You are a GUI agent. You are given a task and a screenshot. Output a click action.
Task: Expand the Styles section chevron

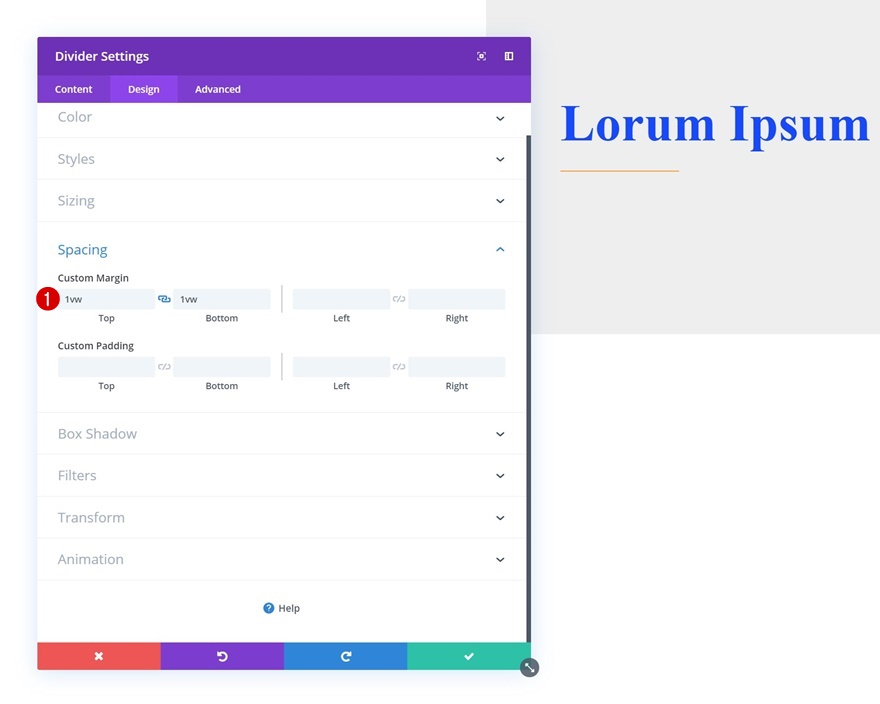[x=500, y=159]
